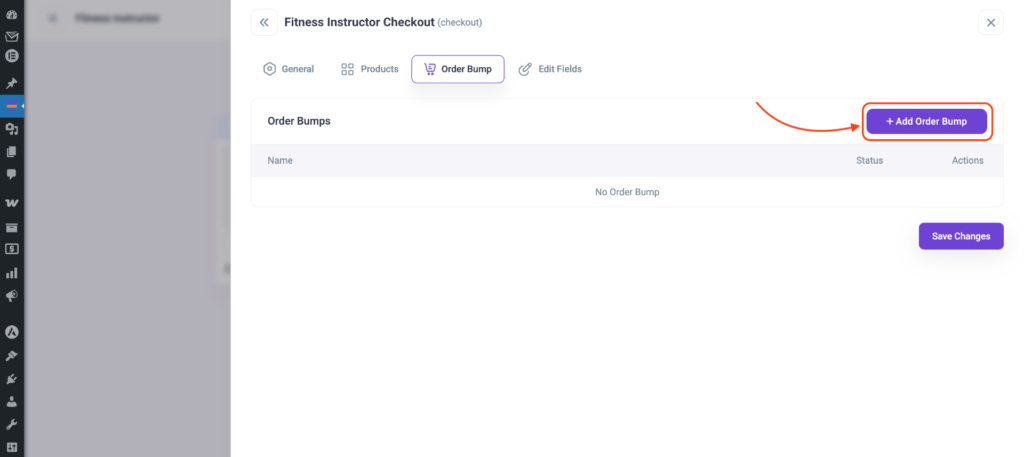
Task: Click the Astra theme icon
Action: click(12, 332)
